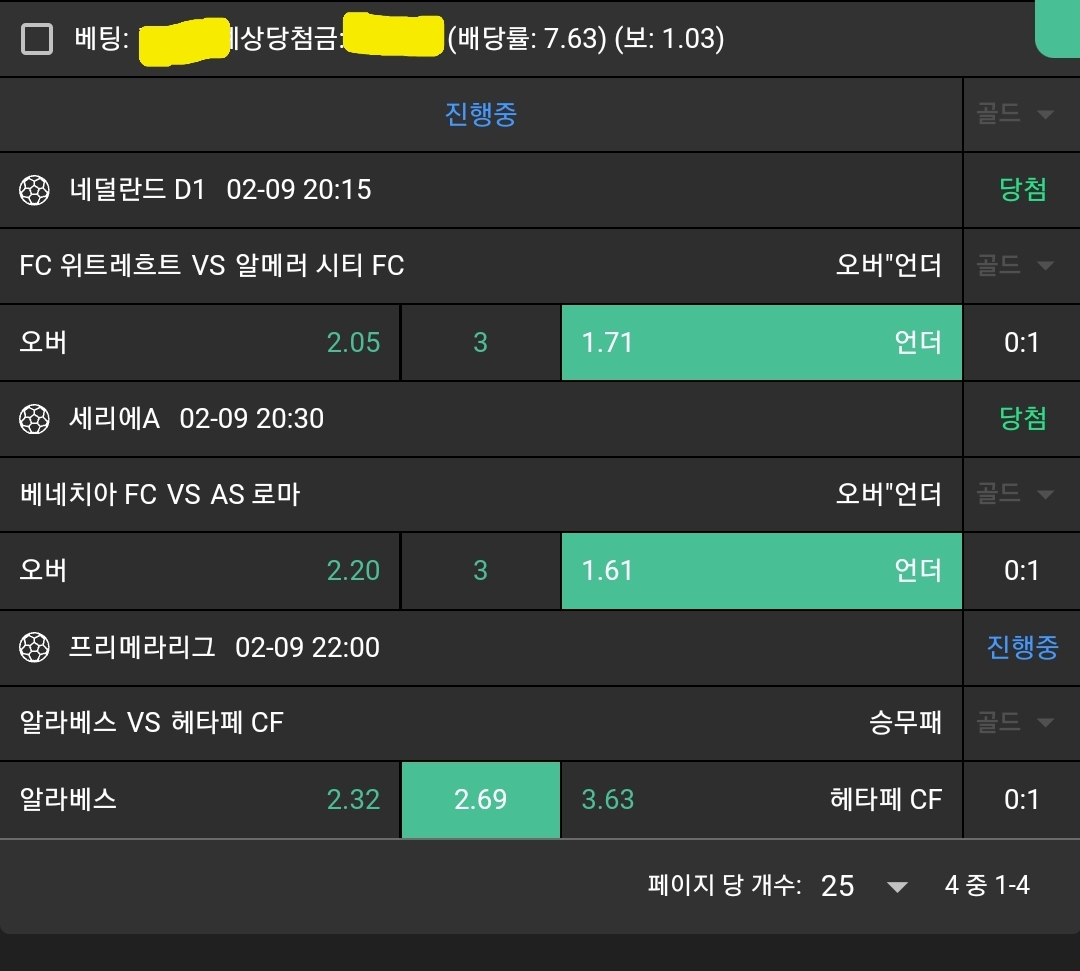Open the 골드 dropdown in the top header row
This screenshot has width=1080, height=971.
(1015, 114)
